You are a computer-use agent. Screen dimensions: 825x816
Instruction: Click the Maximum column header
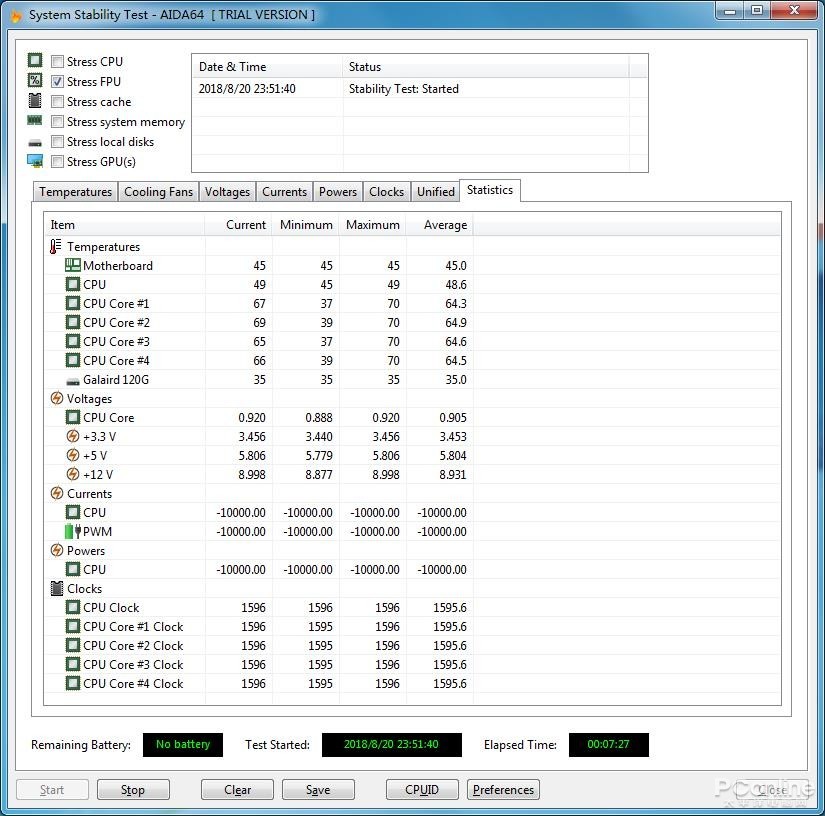pos(373,225)
